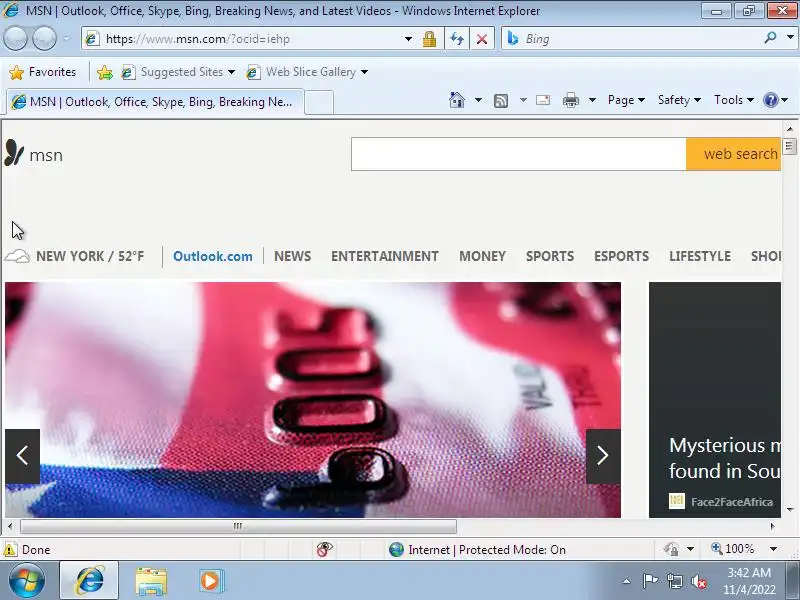Open the Suggested Sites dropdown

(x=178, y=72)
